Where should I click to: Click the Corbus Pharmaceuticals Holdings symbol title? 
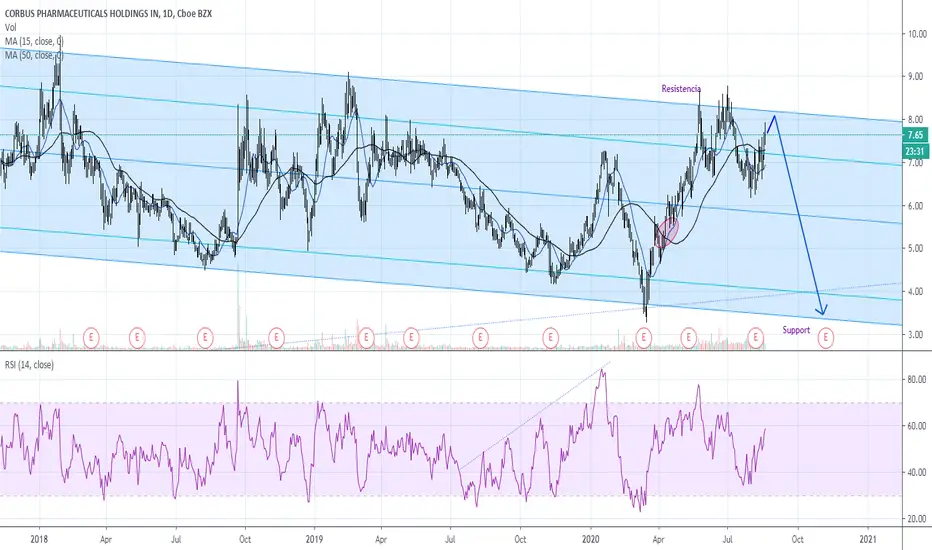tap(81, 14)
